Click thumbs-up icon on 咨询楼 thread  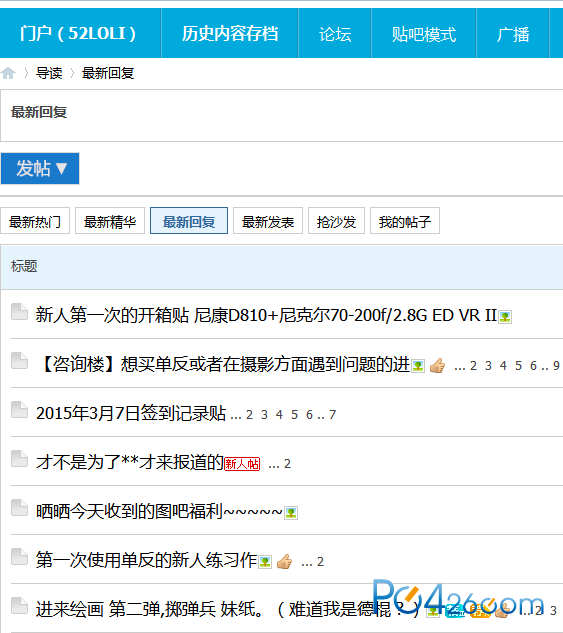click(437, 366)
